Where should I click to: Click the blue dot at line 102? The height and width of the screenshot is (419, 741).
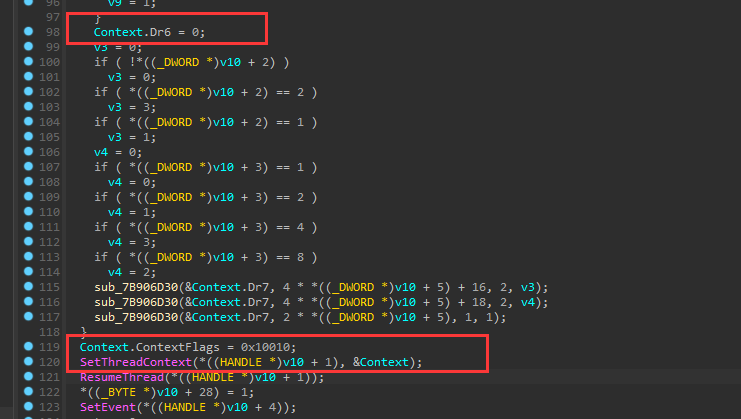click(27, 92)
